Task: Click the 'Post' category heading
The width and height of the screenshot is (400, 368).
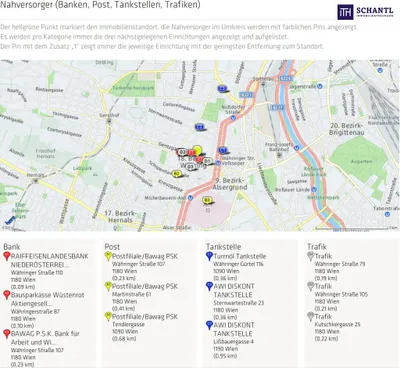Action: pos(112,247)
